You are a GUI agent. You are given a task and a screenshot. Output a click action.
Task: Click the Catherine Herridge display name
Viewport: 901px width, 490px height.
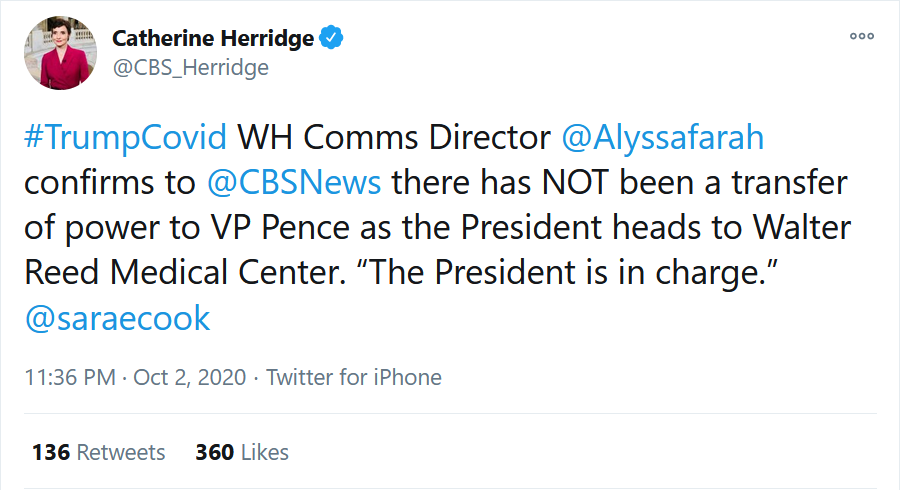213,38
